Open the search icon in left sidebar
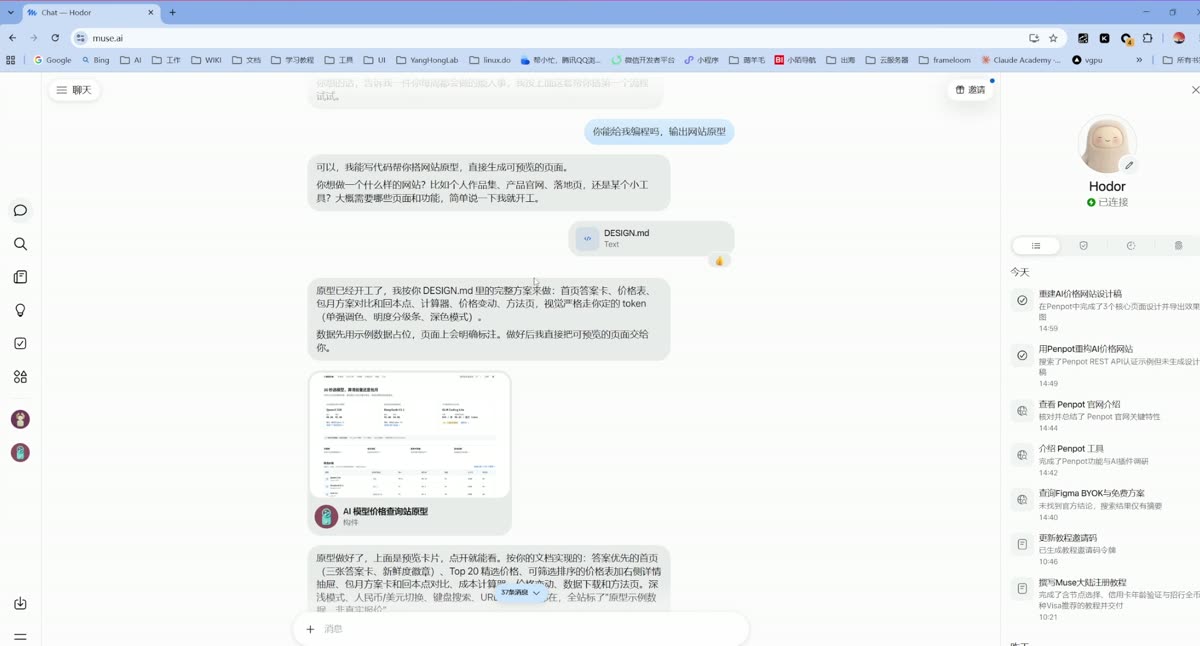The width and height of the screenshot is (1200, 646). (20, 244)
